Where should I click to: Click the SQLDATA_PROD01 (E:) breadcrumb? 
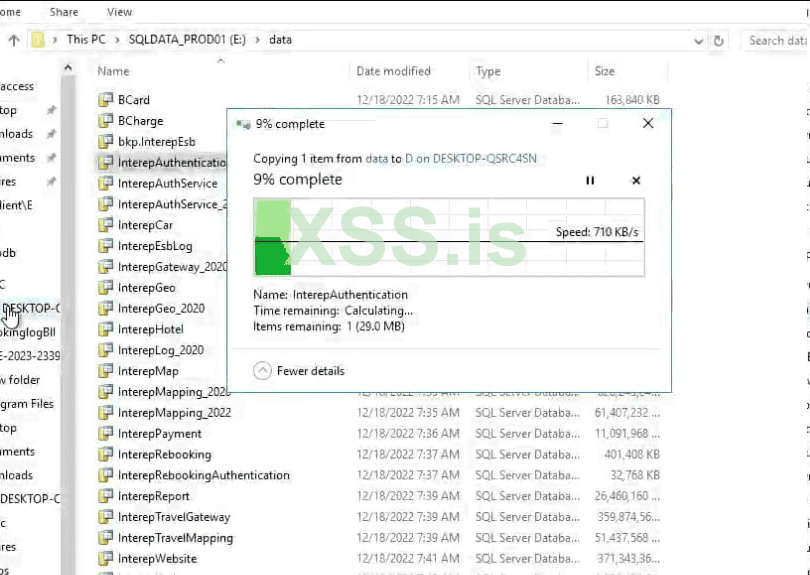pos(187,40)
